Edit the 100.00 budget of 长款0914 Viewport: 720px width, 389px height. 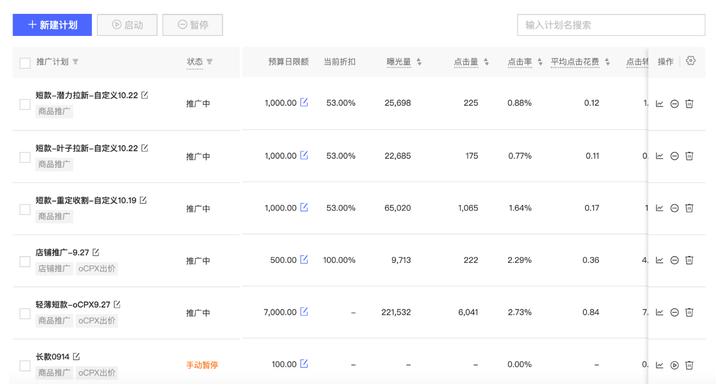(304, 363)
